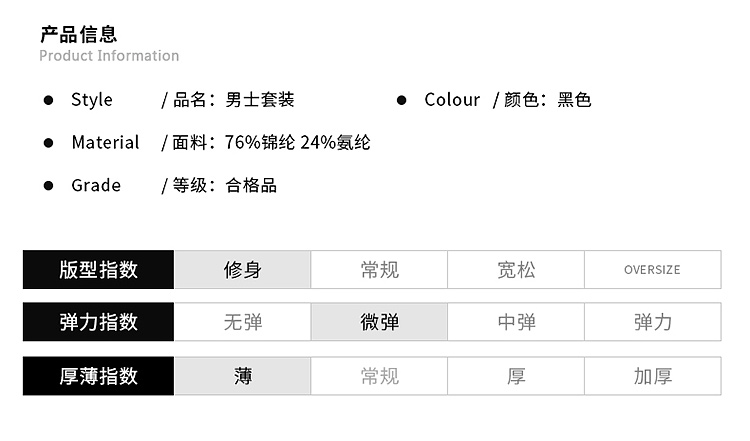Click the bullet point beside Material
The image size is (750, 441).
pos(47,143)
